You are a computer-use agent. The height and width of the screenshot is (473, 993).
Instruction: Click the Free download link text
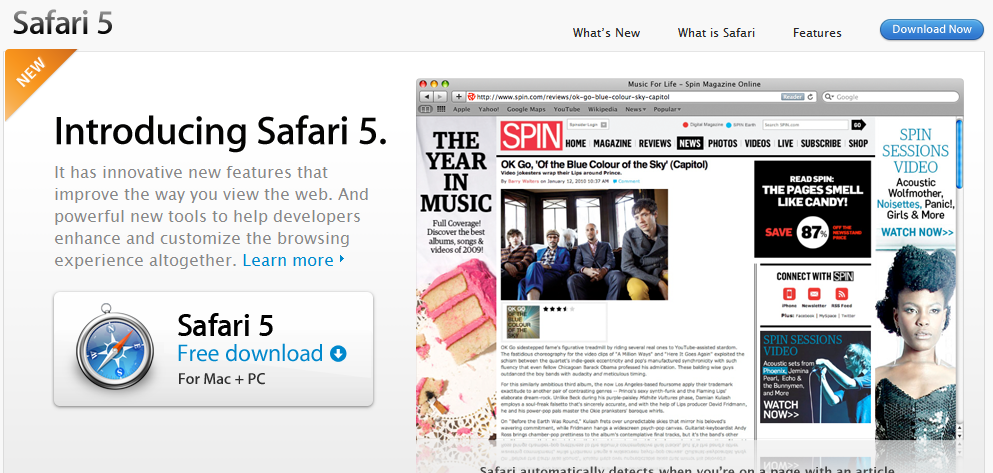pyautogui.click(x=250, y=353)
